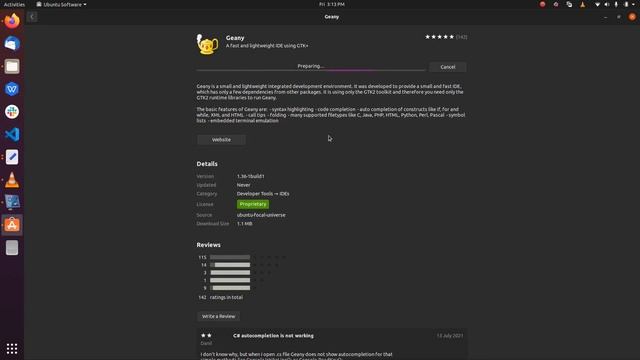This screenshot has width=640, height=360.
Task: Click the four-star reviews bar with 14
Action: click(230, 265)
